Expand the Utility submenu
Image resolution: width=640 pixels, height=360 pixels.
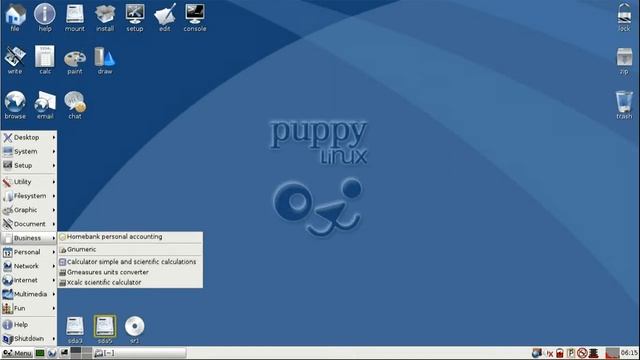click(29, 182)
